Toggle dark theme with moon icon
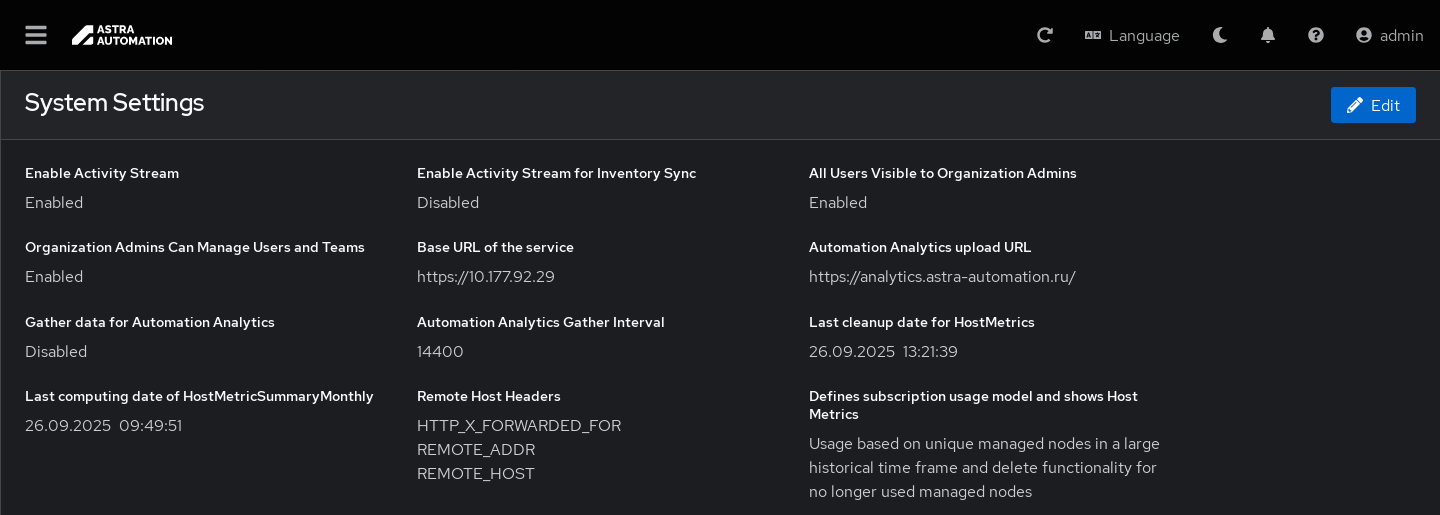Image resolution: width=1440 pixels, height=515 pixels. pyautogui.click(x=1220, y=35)
